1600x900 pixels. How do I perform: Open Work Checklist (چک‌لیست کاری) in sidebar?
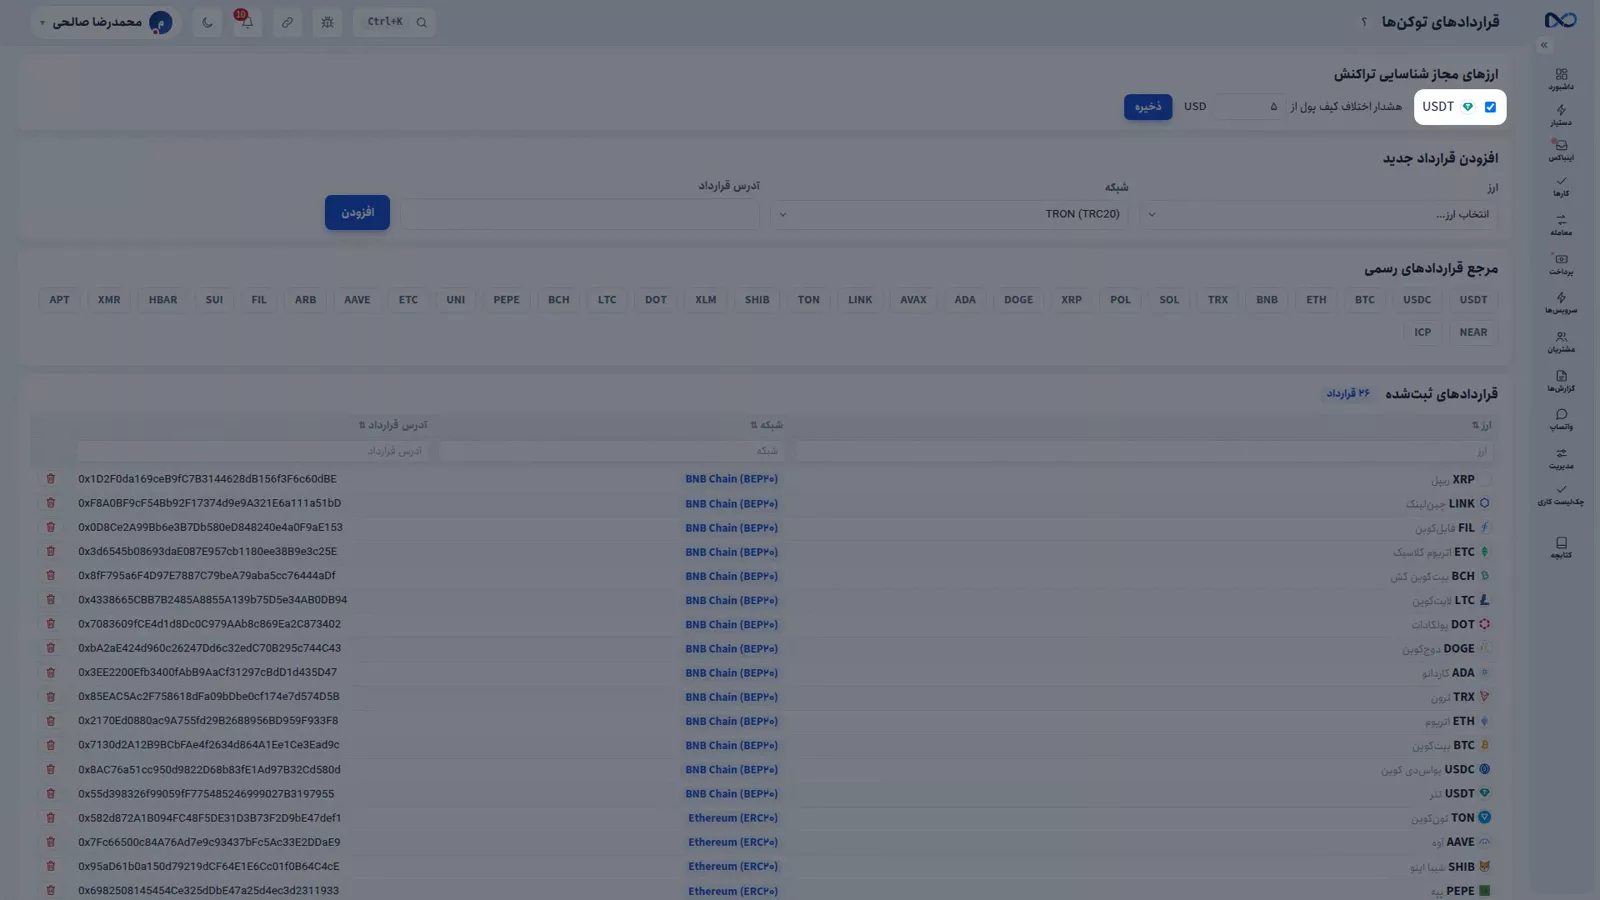point(1561,495)
